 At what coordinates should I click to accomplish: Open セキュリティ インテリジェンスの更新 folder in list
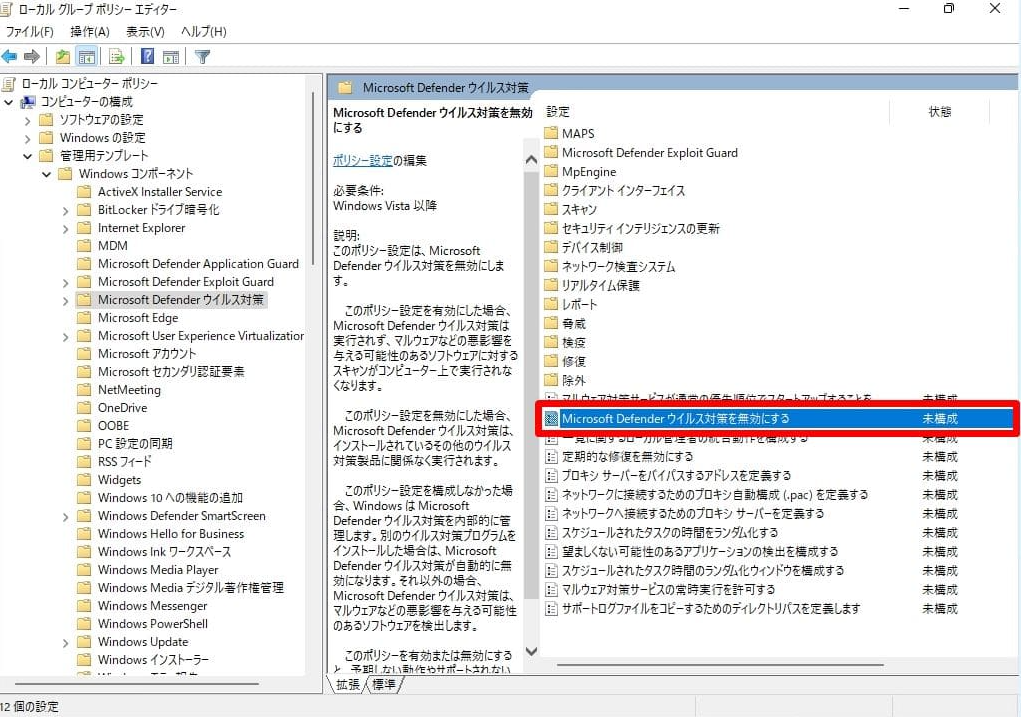coord(641,229)
